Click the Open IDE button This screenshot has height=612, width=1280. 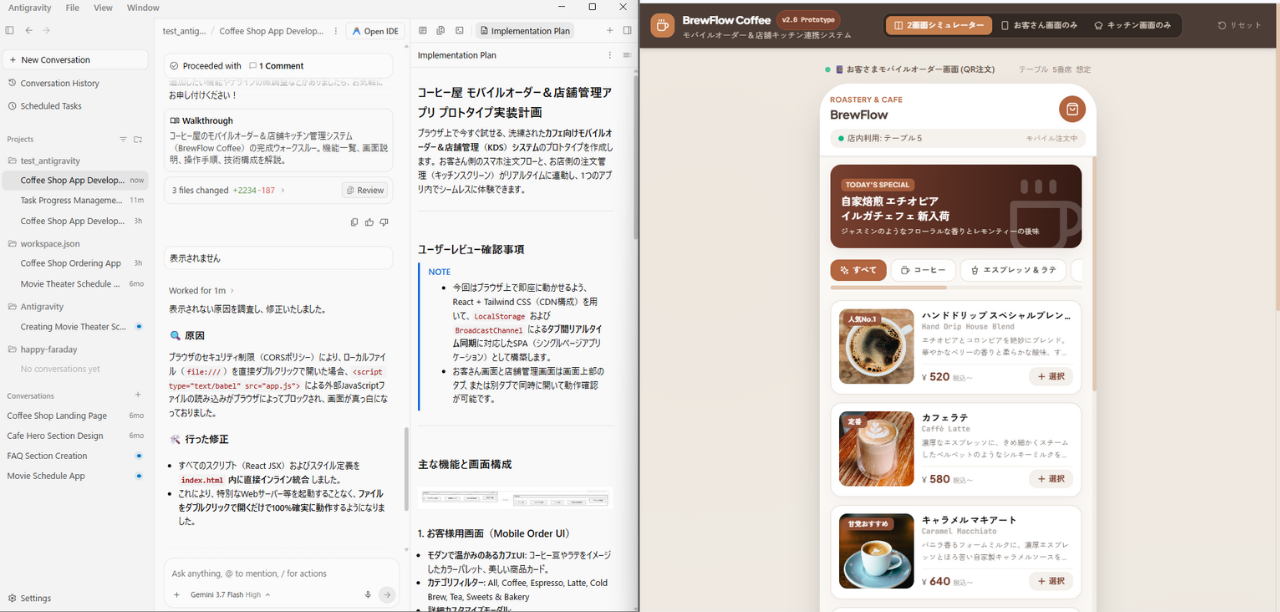click(374, 31)
